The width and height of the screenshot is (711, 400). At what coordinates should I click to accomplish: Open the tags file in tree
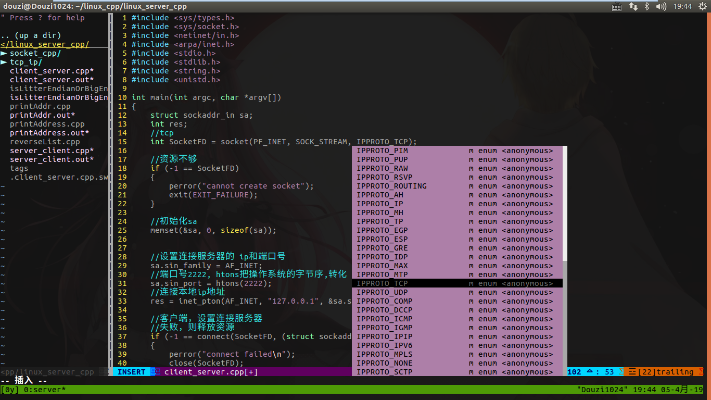click(x=19, y=168)
